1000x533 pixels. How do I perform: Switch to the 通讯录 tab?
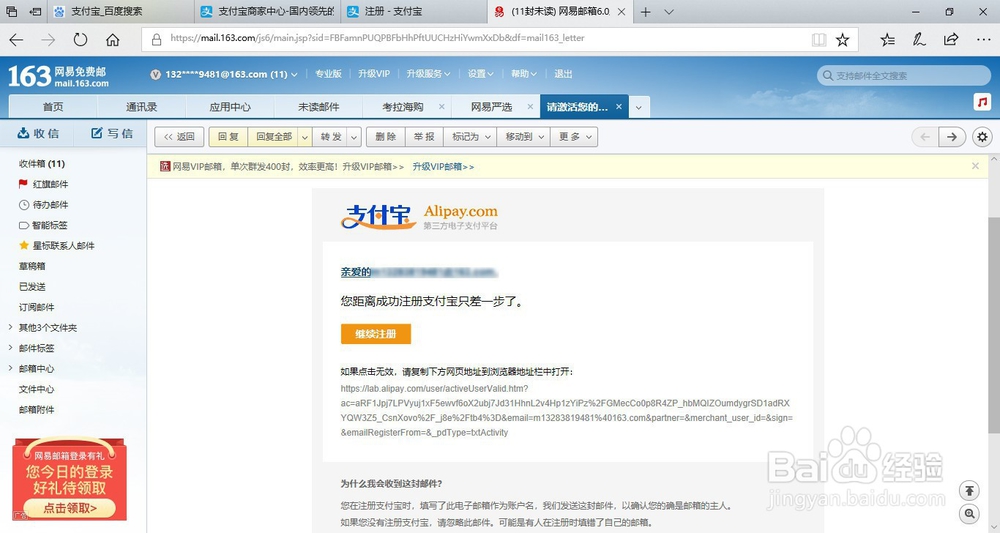point(142,107)
